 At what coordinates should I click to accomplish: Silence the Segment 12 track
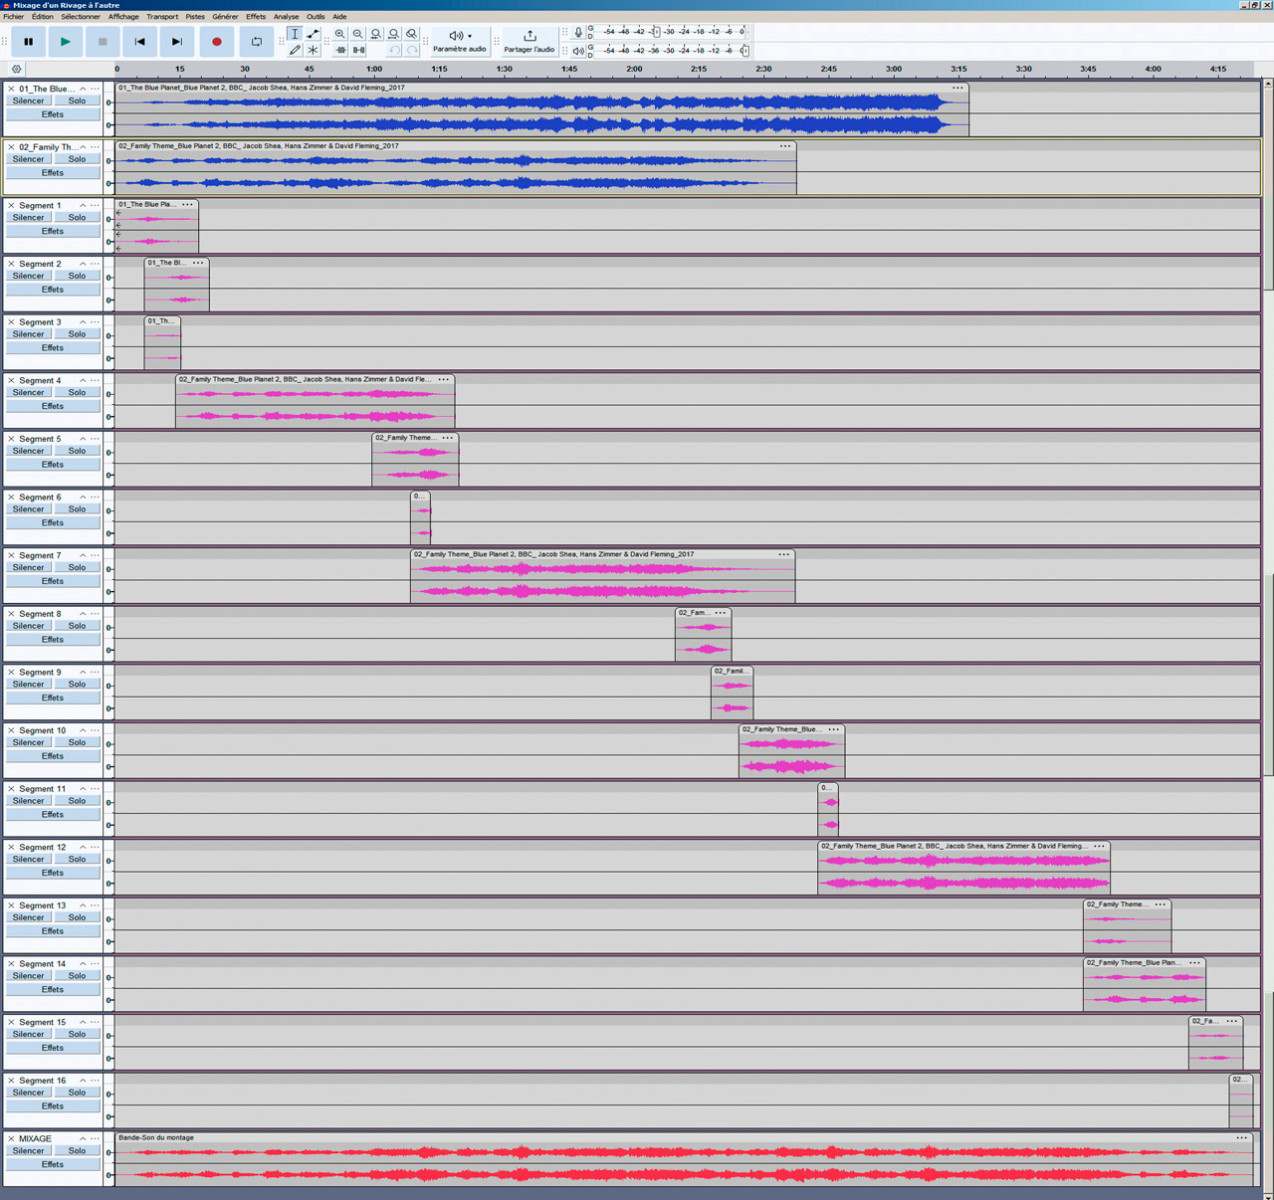[28, 858]
